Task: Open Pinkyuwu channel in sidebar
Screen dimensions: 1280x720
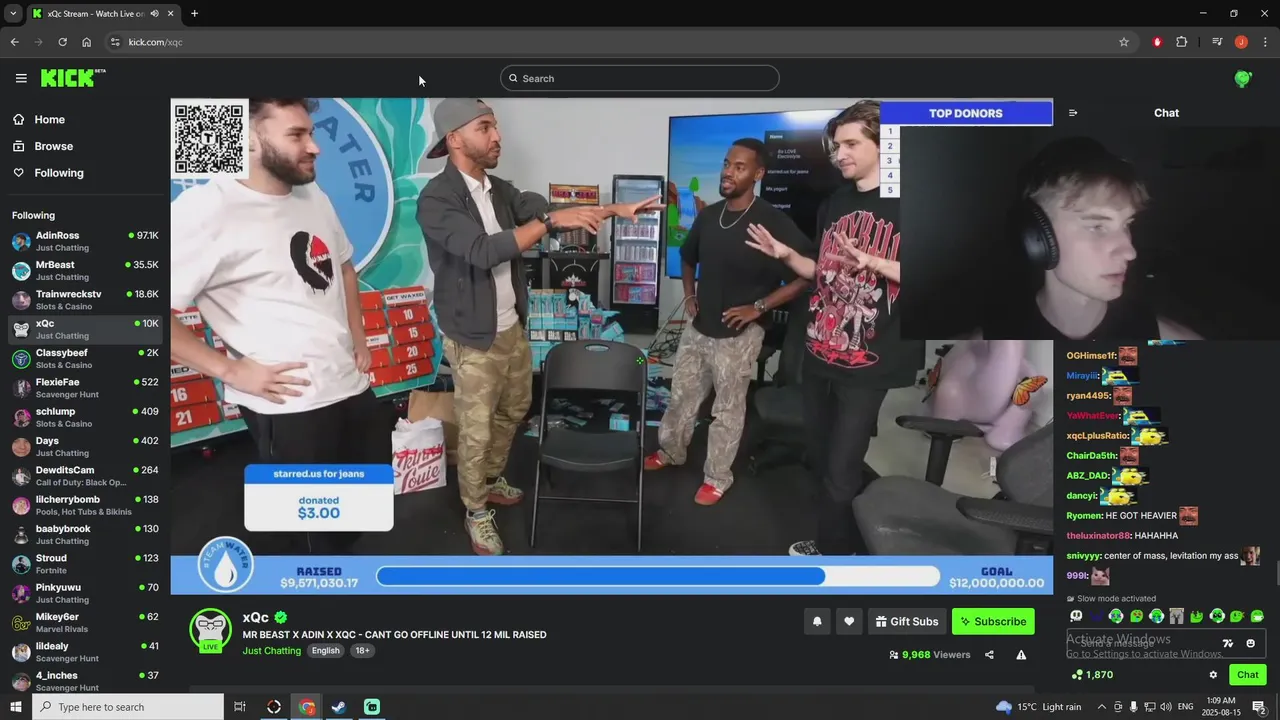Action: tap(85, 593)
